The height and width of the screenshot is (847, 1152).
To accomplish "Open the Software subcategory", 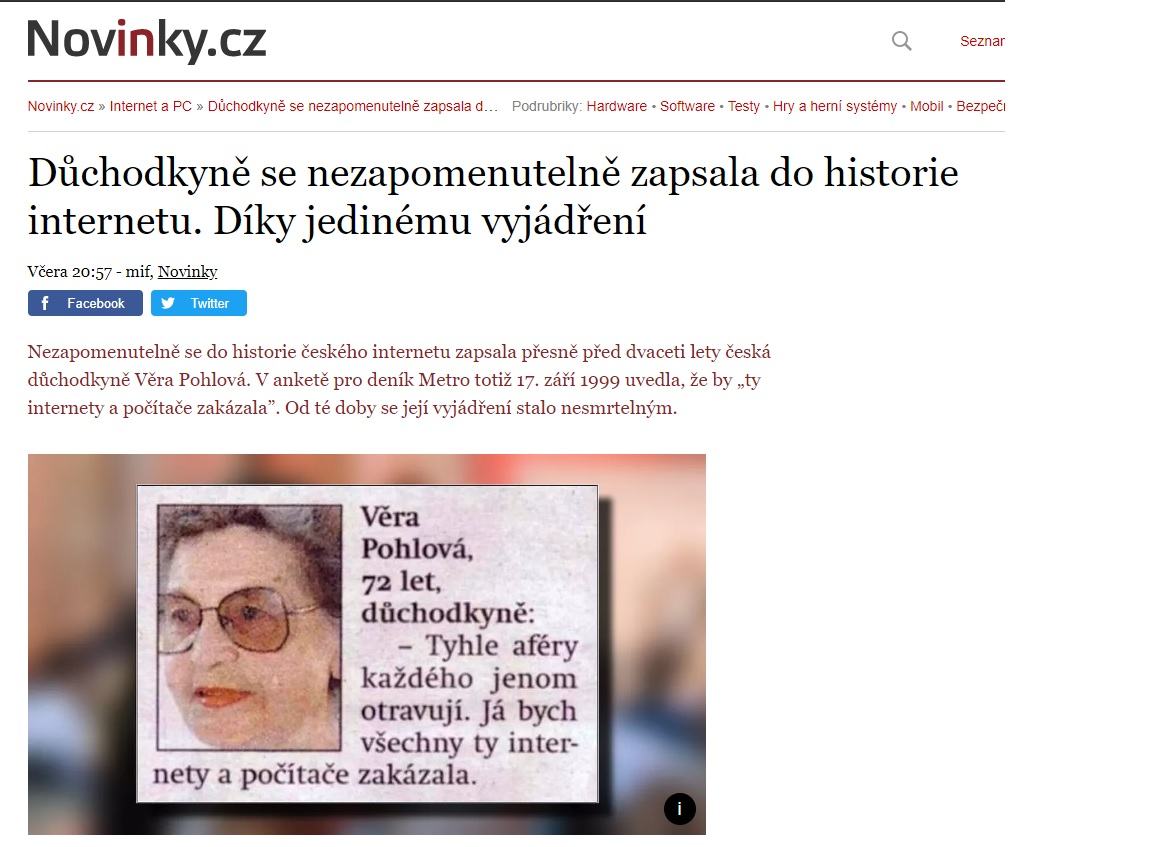I will point(687,107).
